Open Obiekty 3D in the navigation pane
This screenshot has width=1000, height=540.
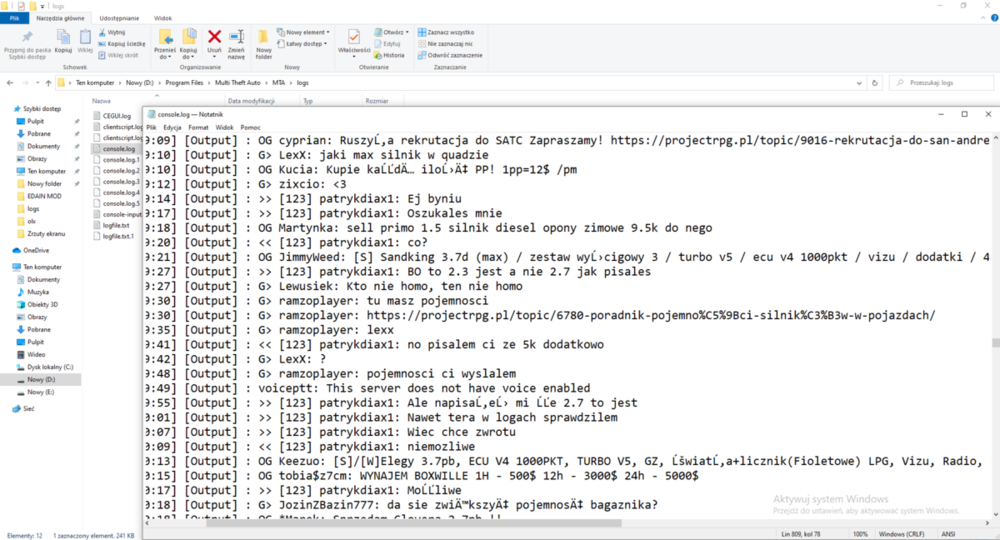[42, 304]
